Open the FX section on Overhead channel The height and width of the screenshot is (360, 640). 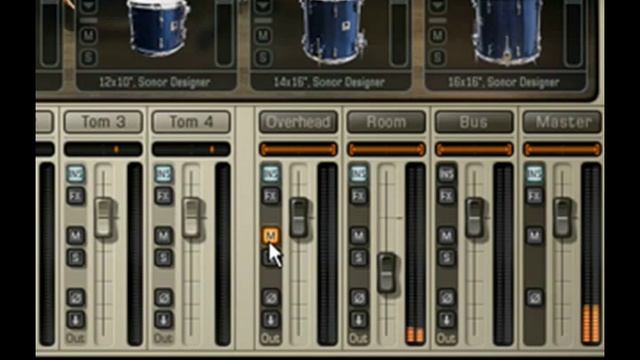pos(271,196)
